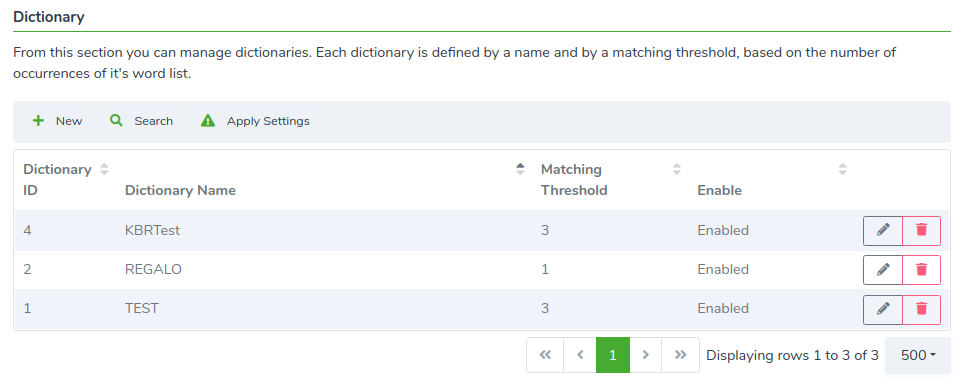
Task: Open the 500 rows-per-page dropdown
Action: (918, 355)
